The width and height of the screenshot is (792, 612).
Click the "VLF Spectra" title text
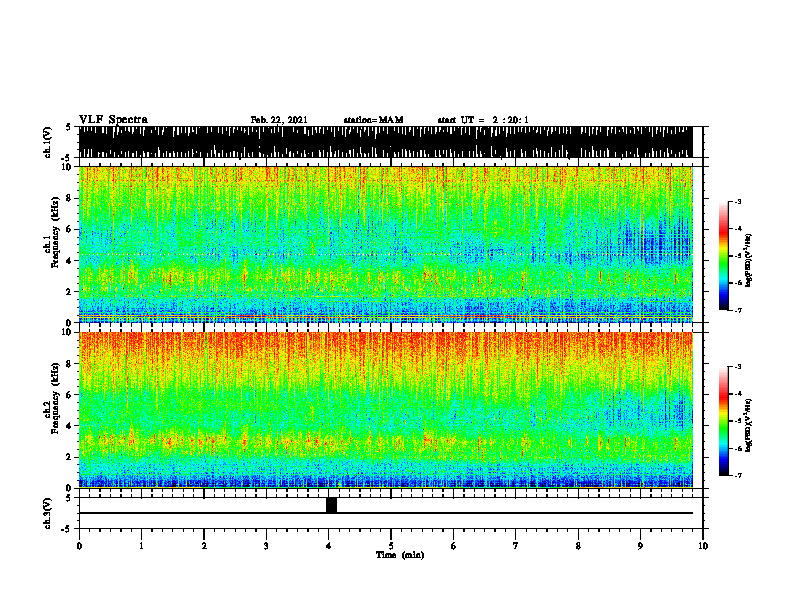tap(113, 120)
